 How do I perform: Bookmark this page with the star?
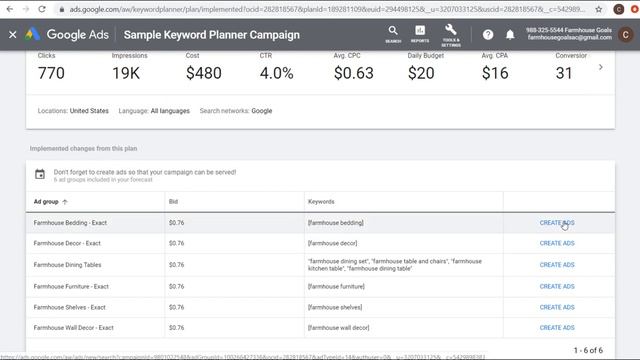(598, 9)
